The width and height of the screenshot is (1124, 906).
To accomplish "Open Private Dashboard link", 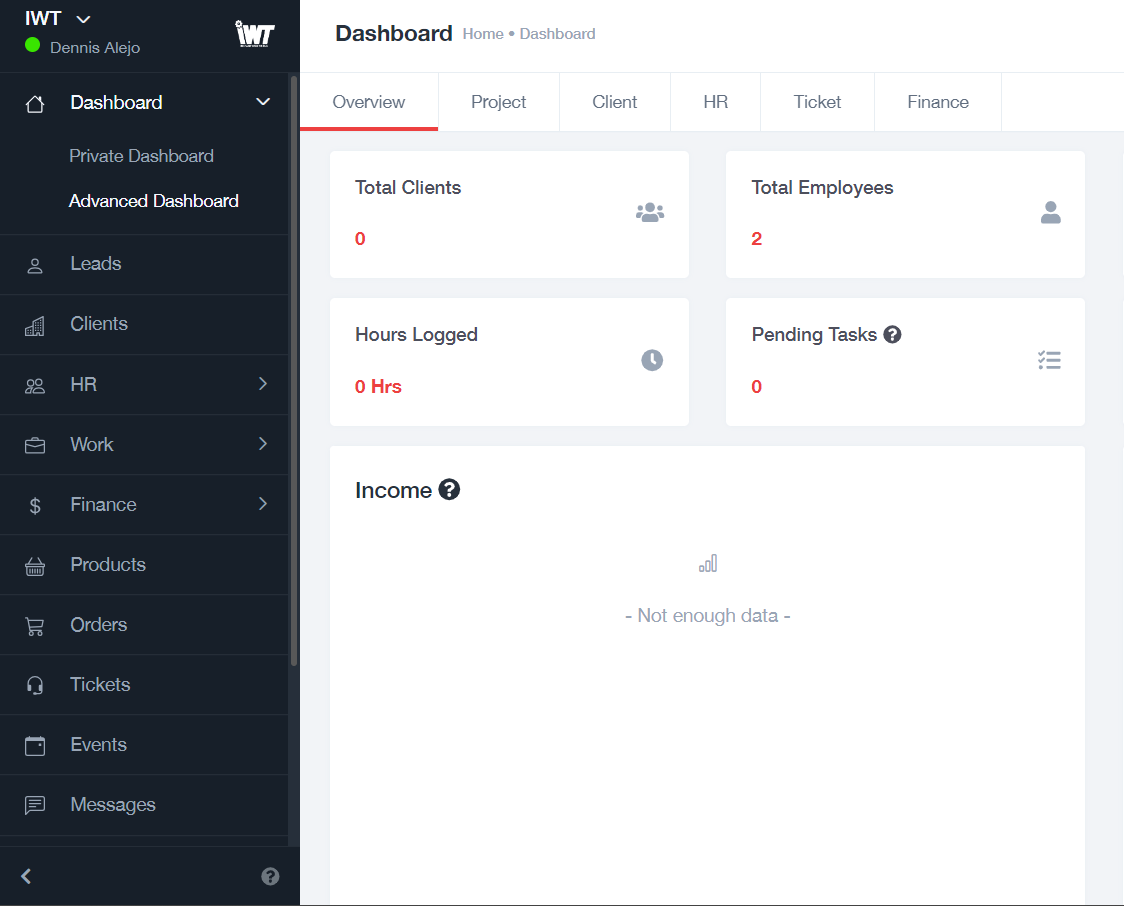I will pyautogui.click(x=141, y=156).
